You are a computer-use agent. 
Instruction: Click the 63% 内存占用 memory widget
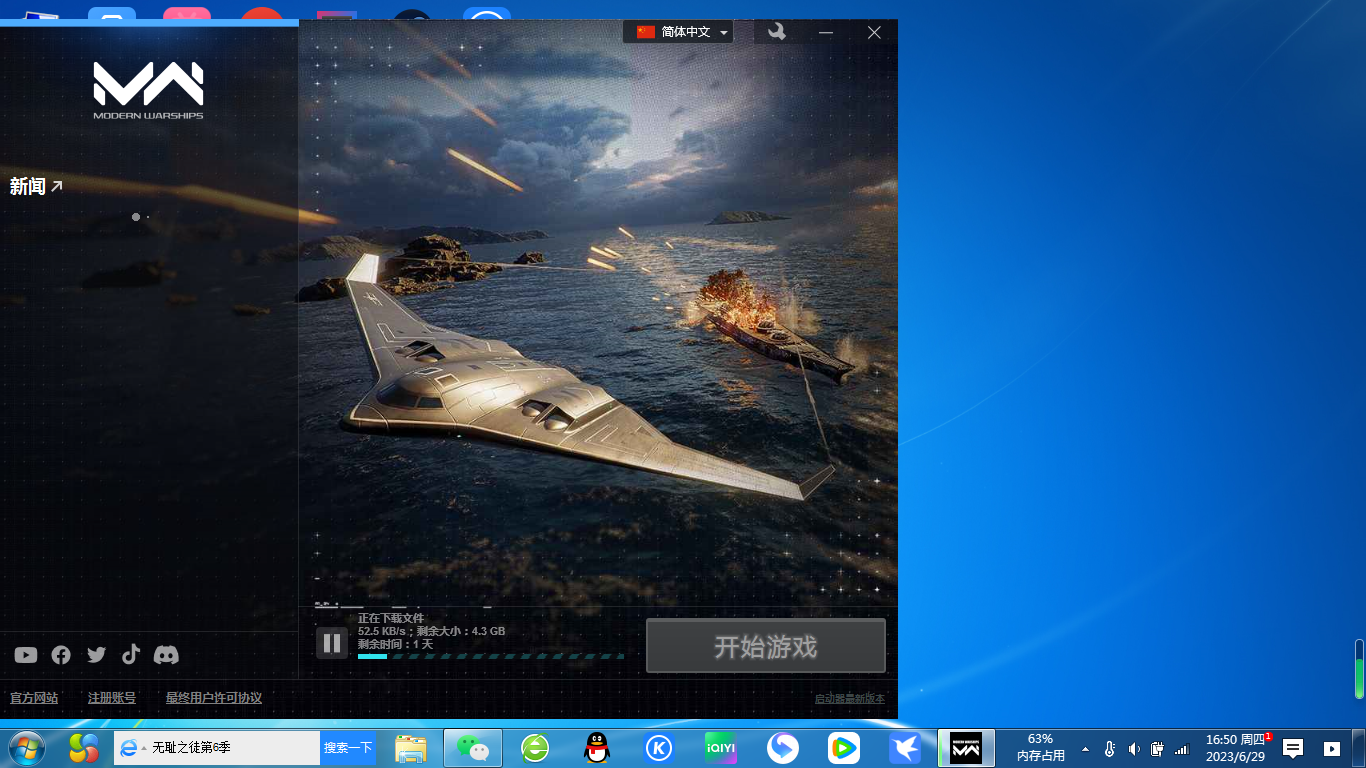[1040, 748]
